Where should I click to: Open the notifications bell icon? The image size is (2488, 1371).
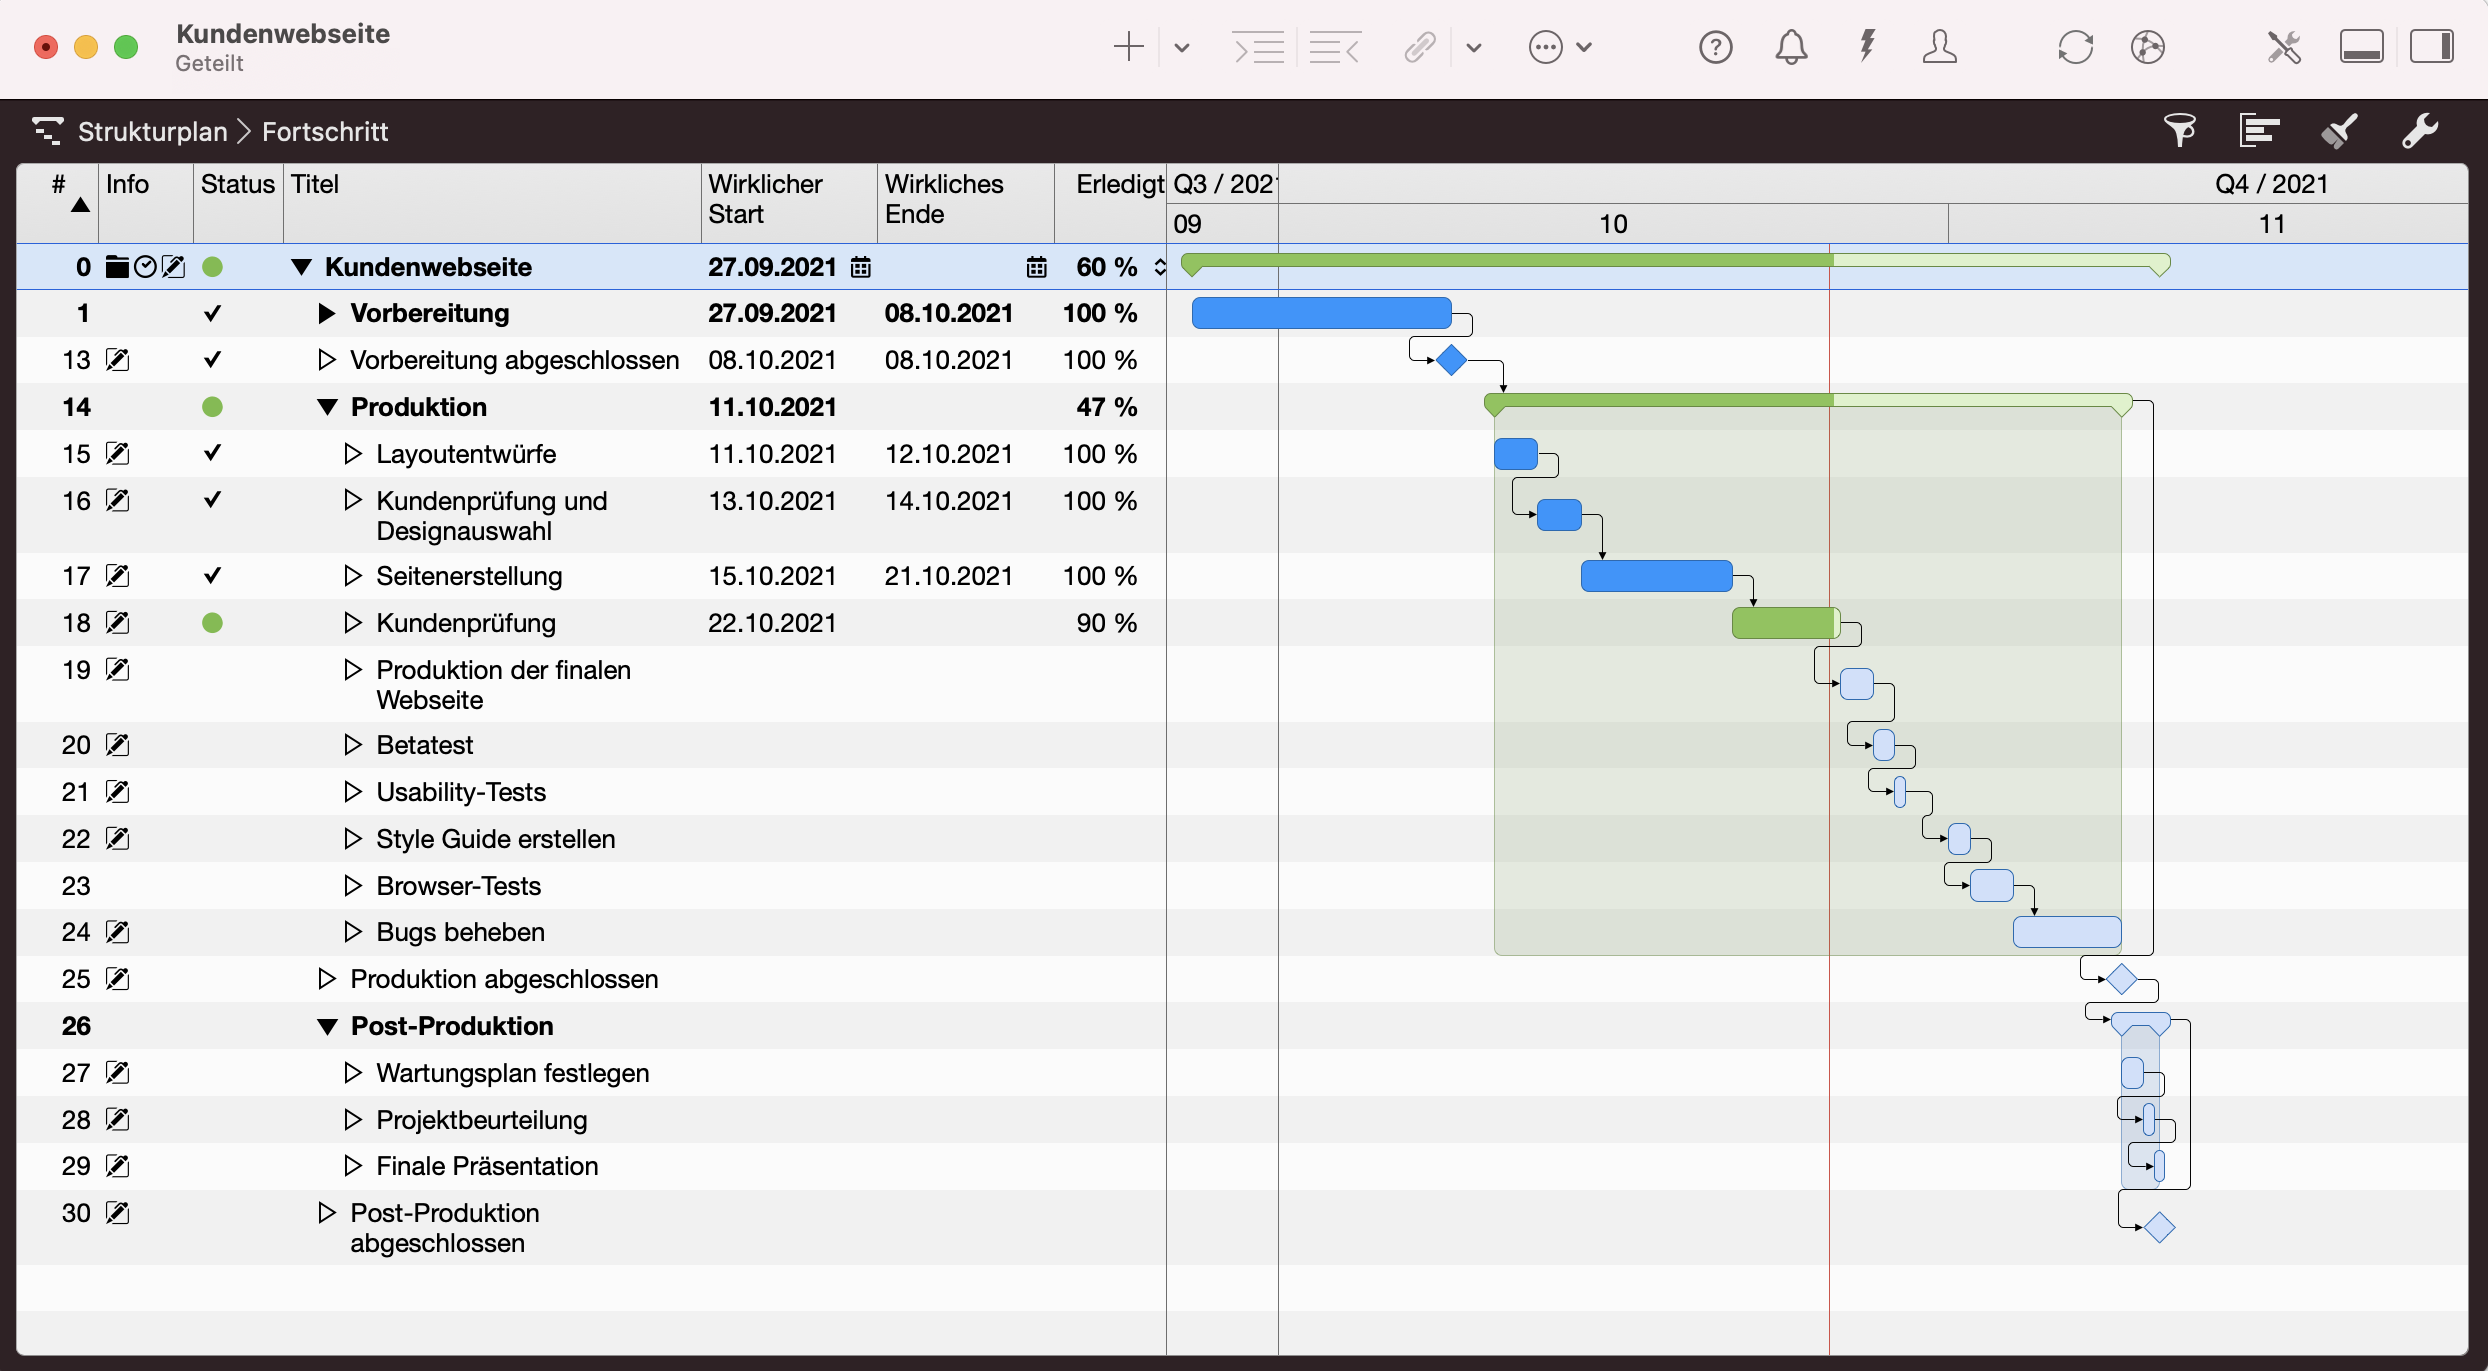pyautogui.click(x=1791, y=47)
